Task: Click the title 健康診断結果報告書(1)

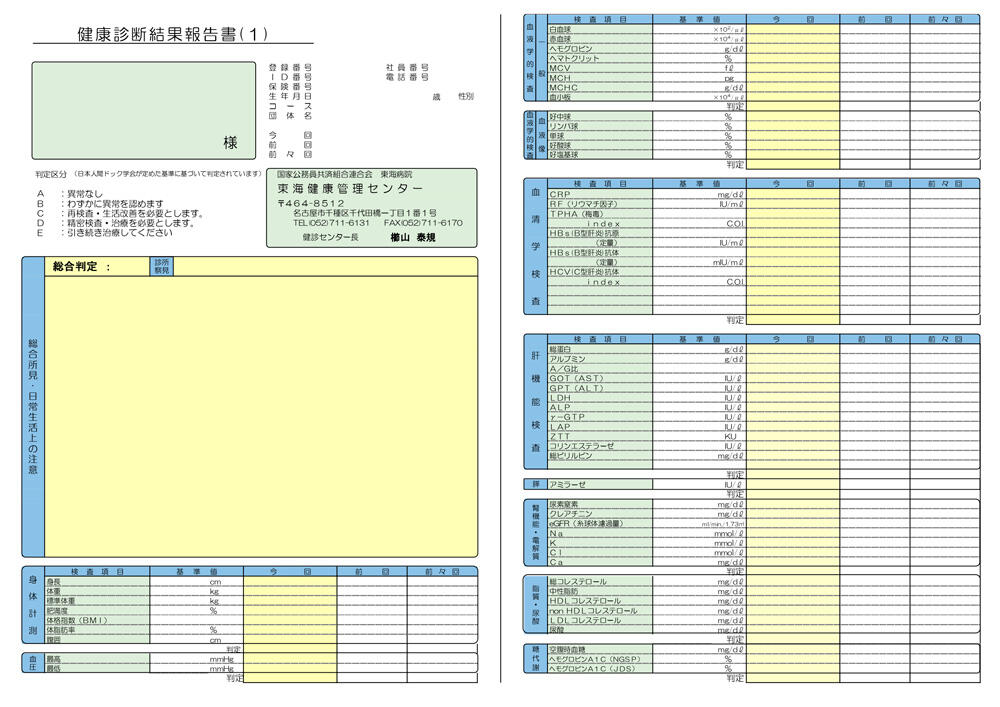Action: [172, 34]
